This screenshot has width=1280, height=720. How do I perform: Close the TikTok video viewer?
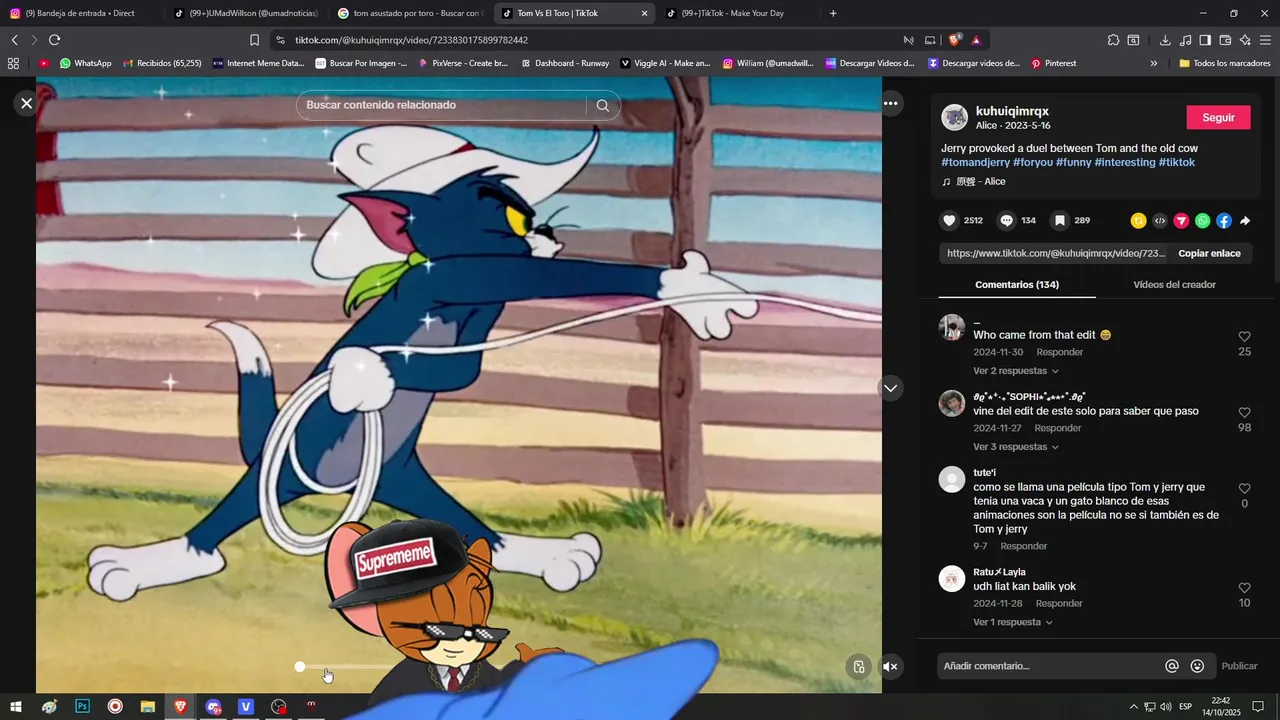point(27,103)
